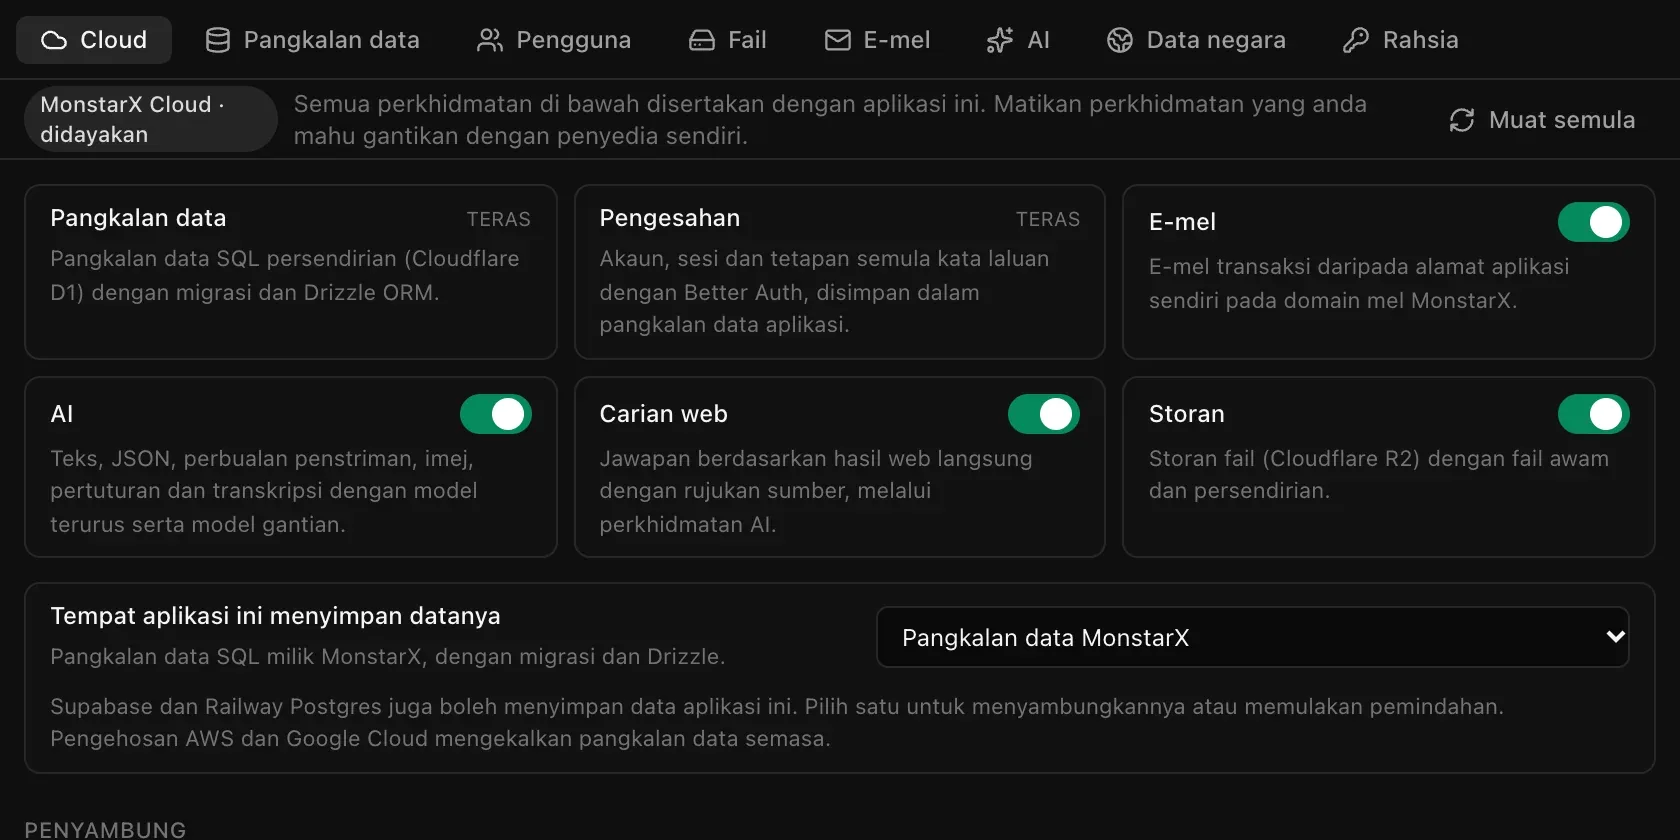
Task: Switch to the Pengguna tab
Action: tap(554, 40)
